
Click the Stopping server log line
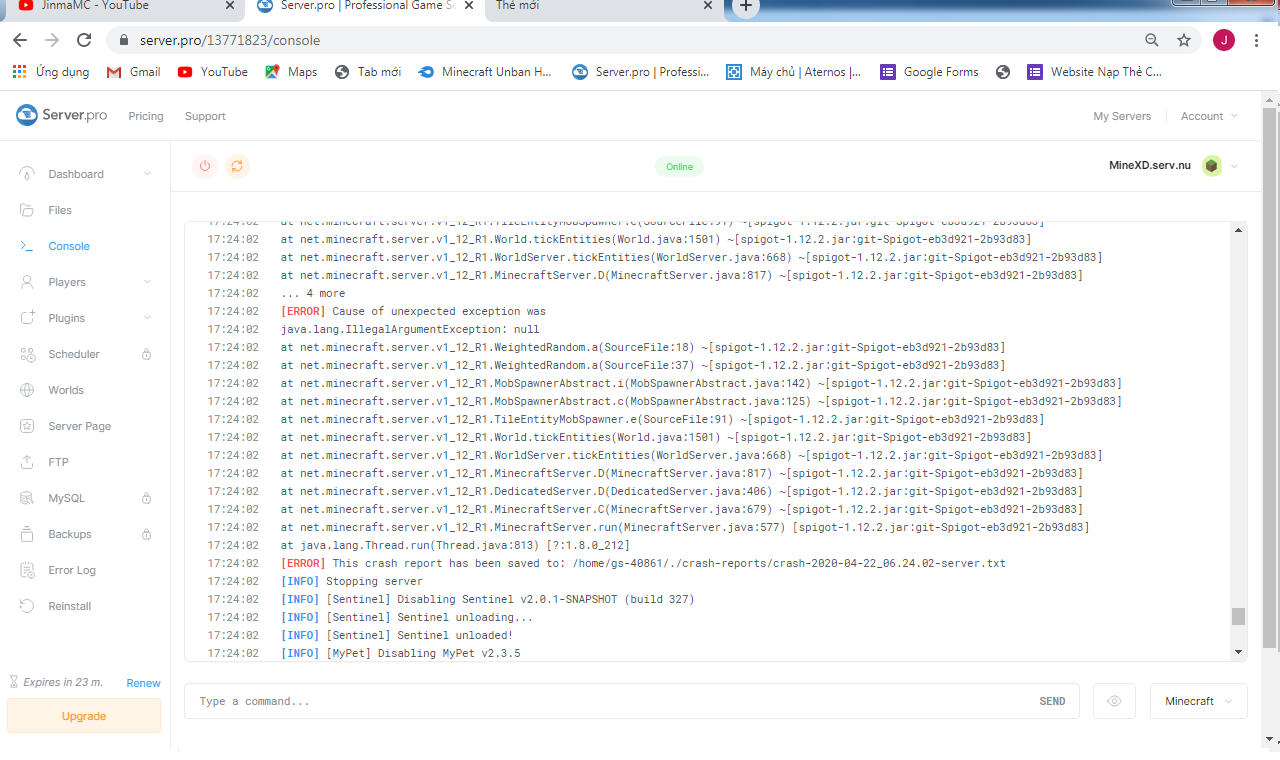tap(352, 581)
